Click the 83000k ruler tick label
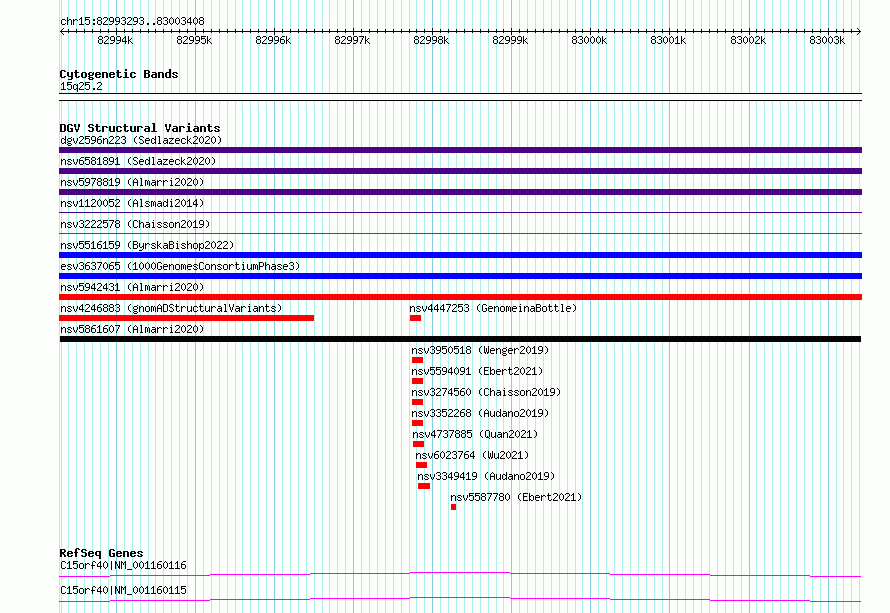 tap(589, 40)
